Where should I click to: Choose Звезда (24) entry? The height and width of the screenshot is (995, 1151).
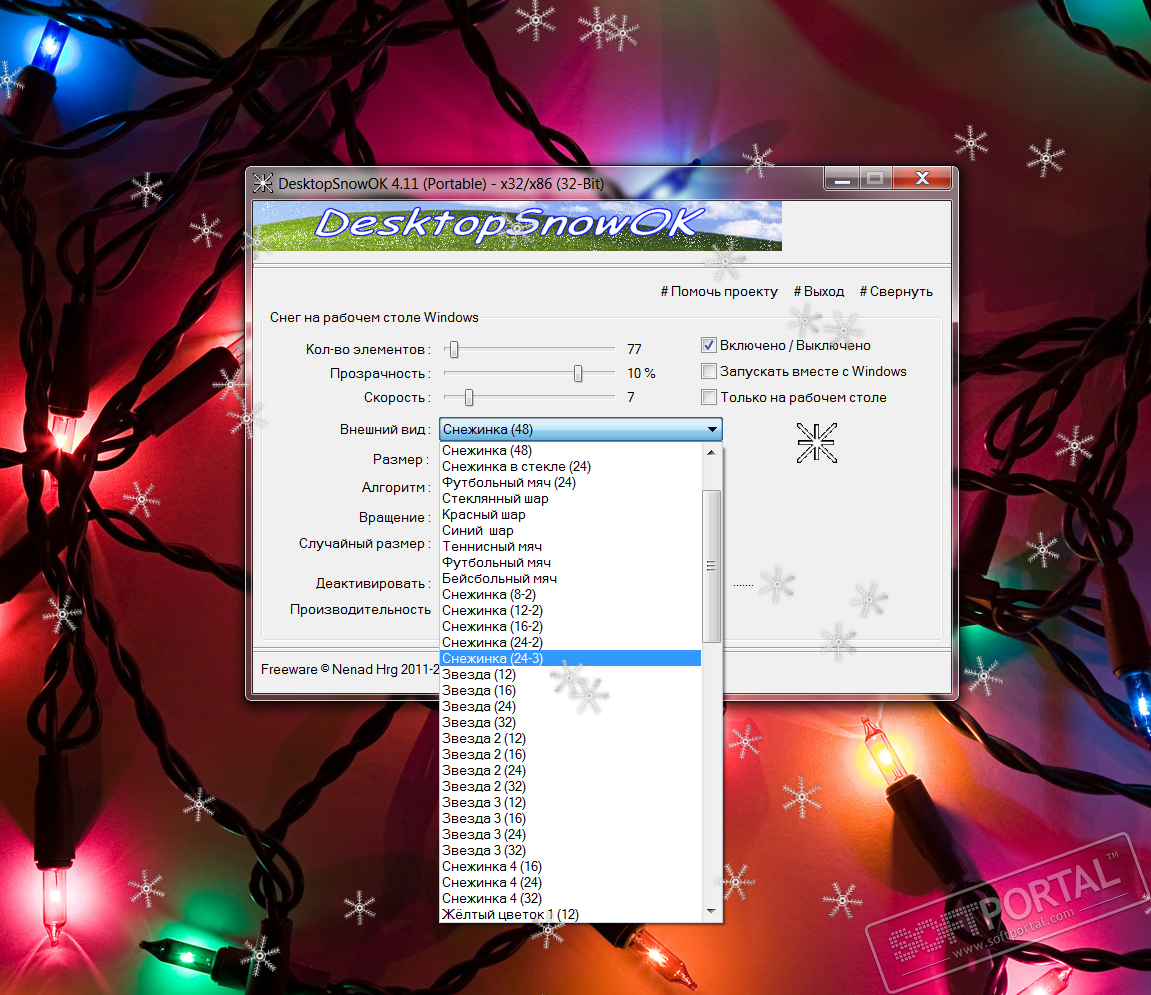[570, 706]
